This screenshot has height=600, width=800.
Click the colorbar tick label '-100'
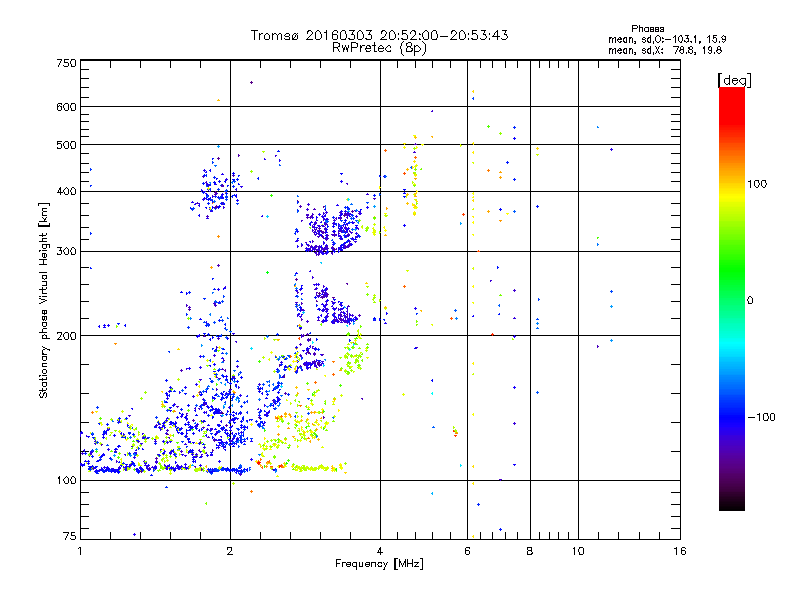(762, 417)
